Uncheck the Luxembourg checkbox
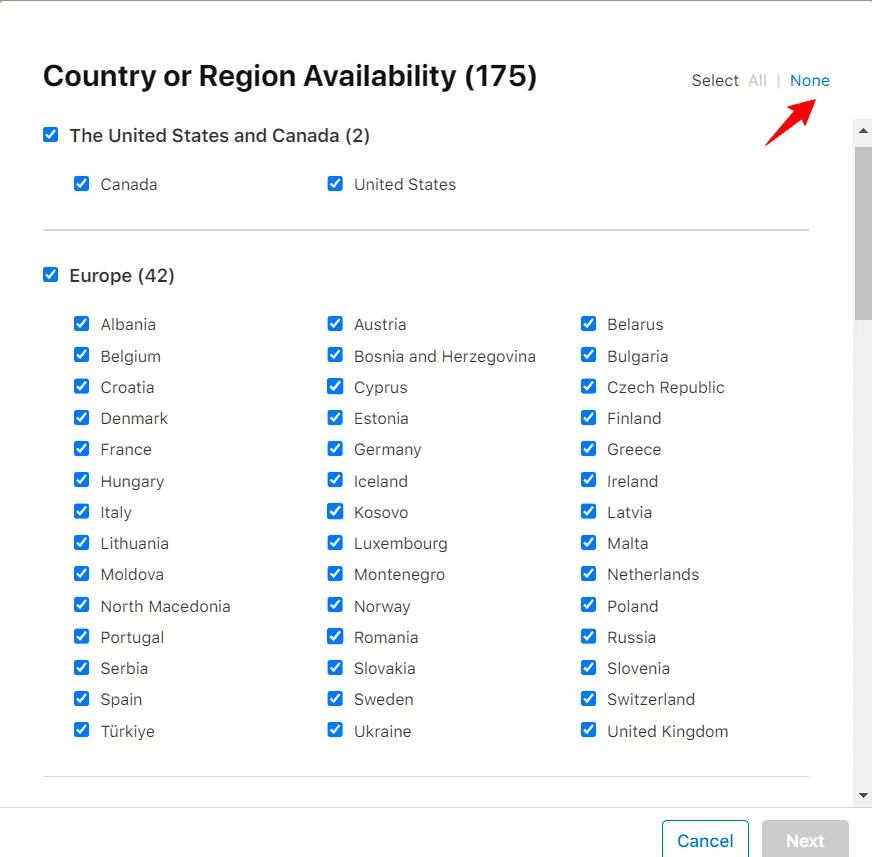Image resolution: width=872 pixels, height=857 pixels. [x=335, y=543]
